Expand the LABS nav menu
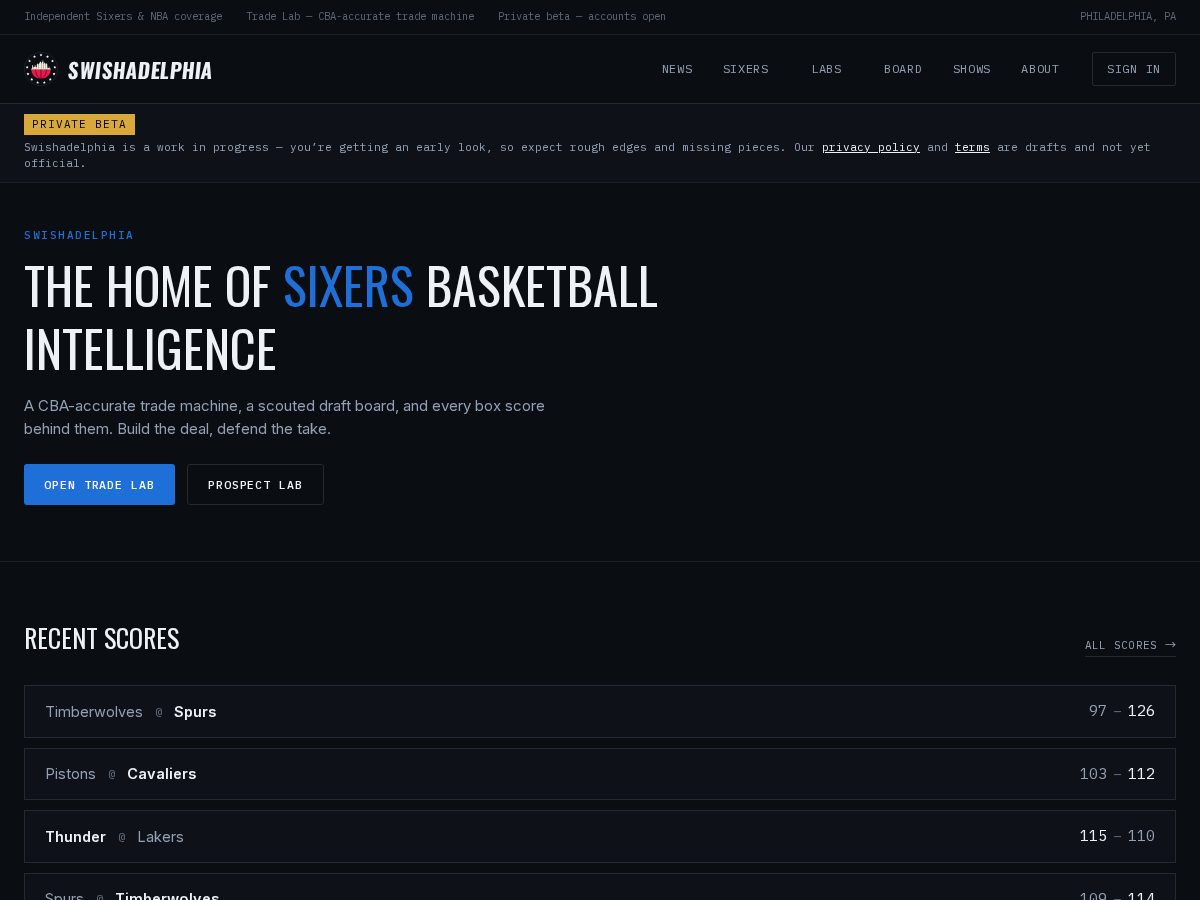Viewport: 1200px width, 900px height. click(x=827, y=69)
